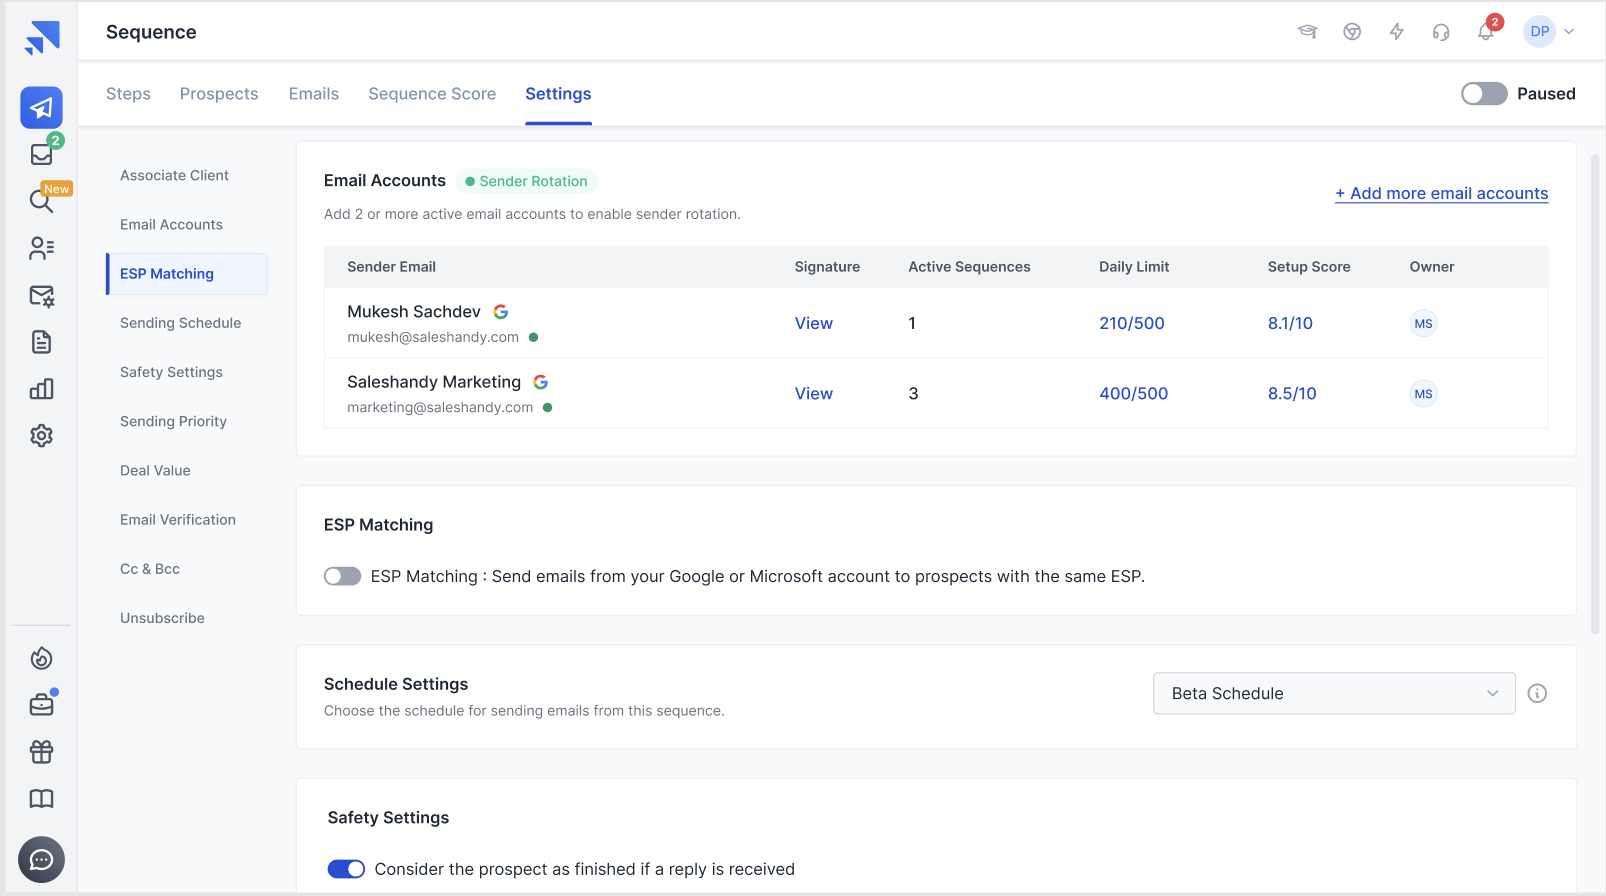Viewport: 1606px width, 896px height.
Task: Open the email warmup flame icon
Action: point(41,658)
